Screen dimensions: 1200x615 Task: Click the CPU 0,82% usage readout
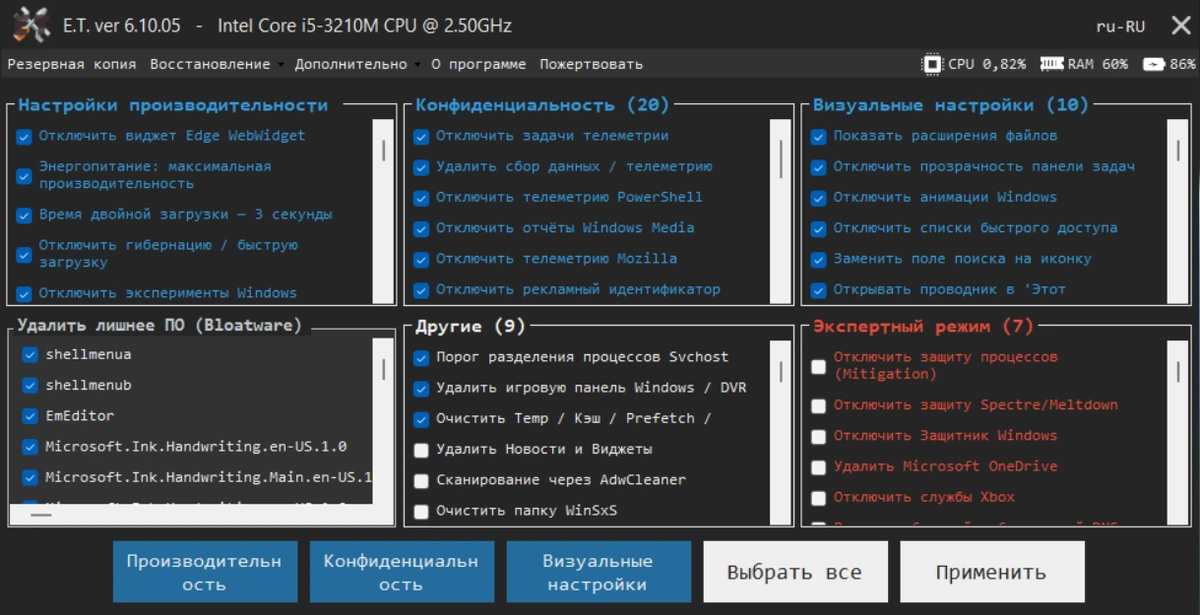coord(987,64)
